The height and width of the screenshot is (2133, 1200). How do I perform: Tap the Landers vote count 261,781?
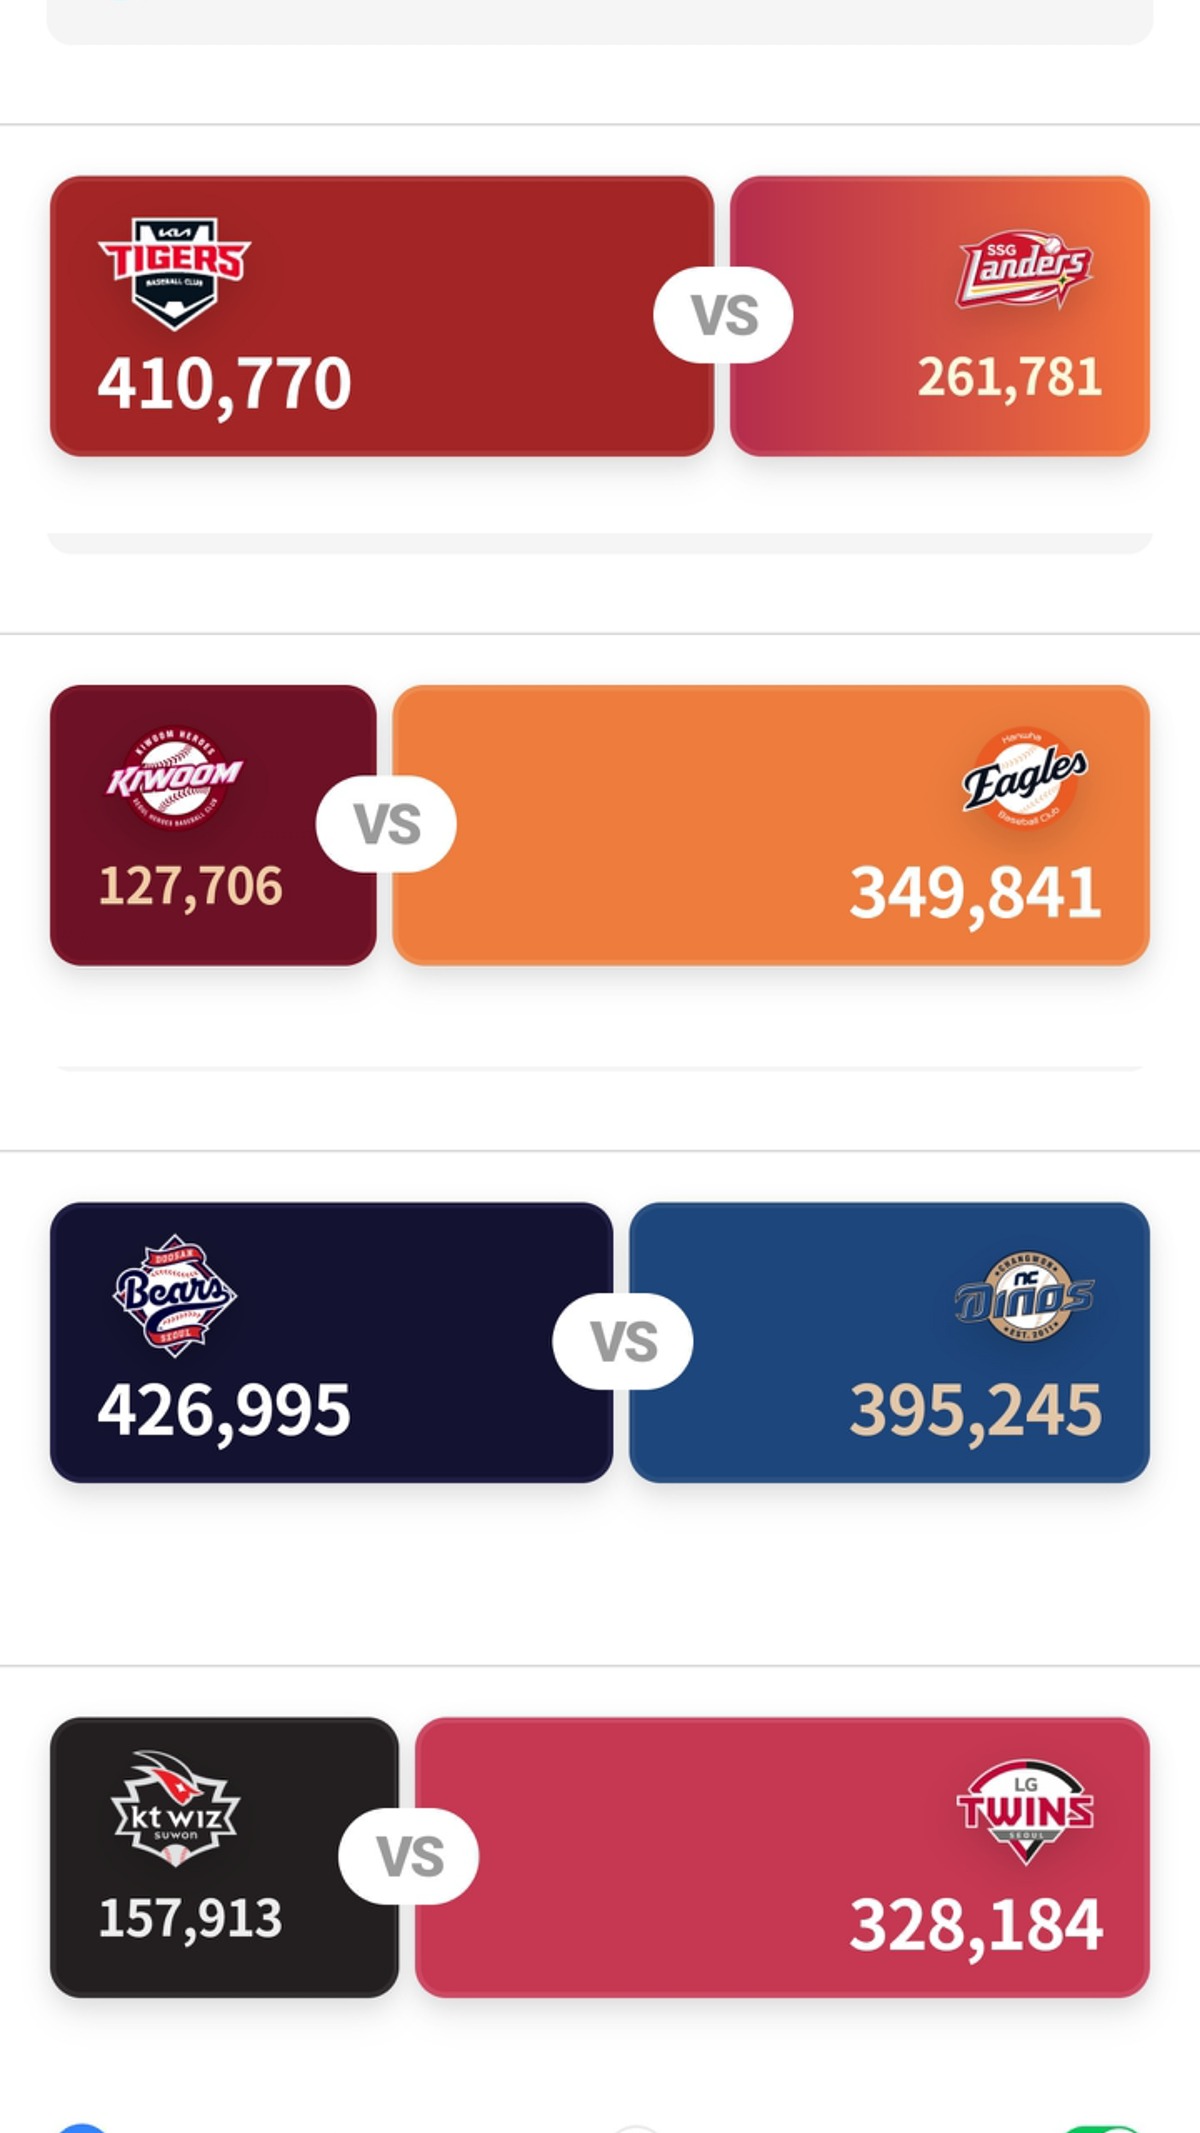tap(1009, 378)
